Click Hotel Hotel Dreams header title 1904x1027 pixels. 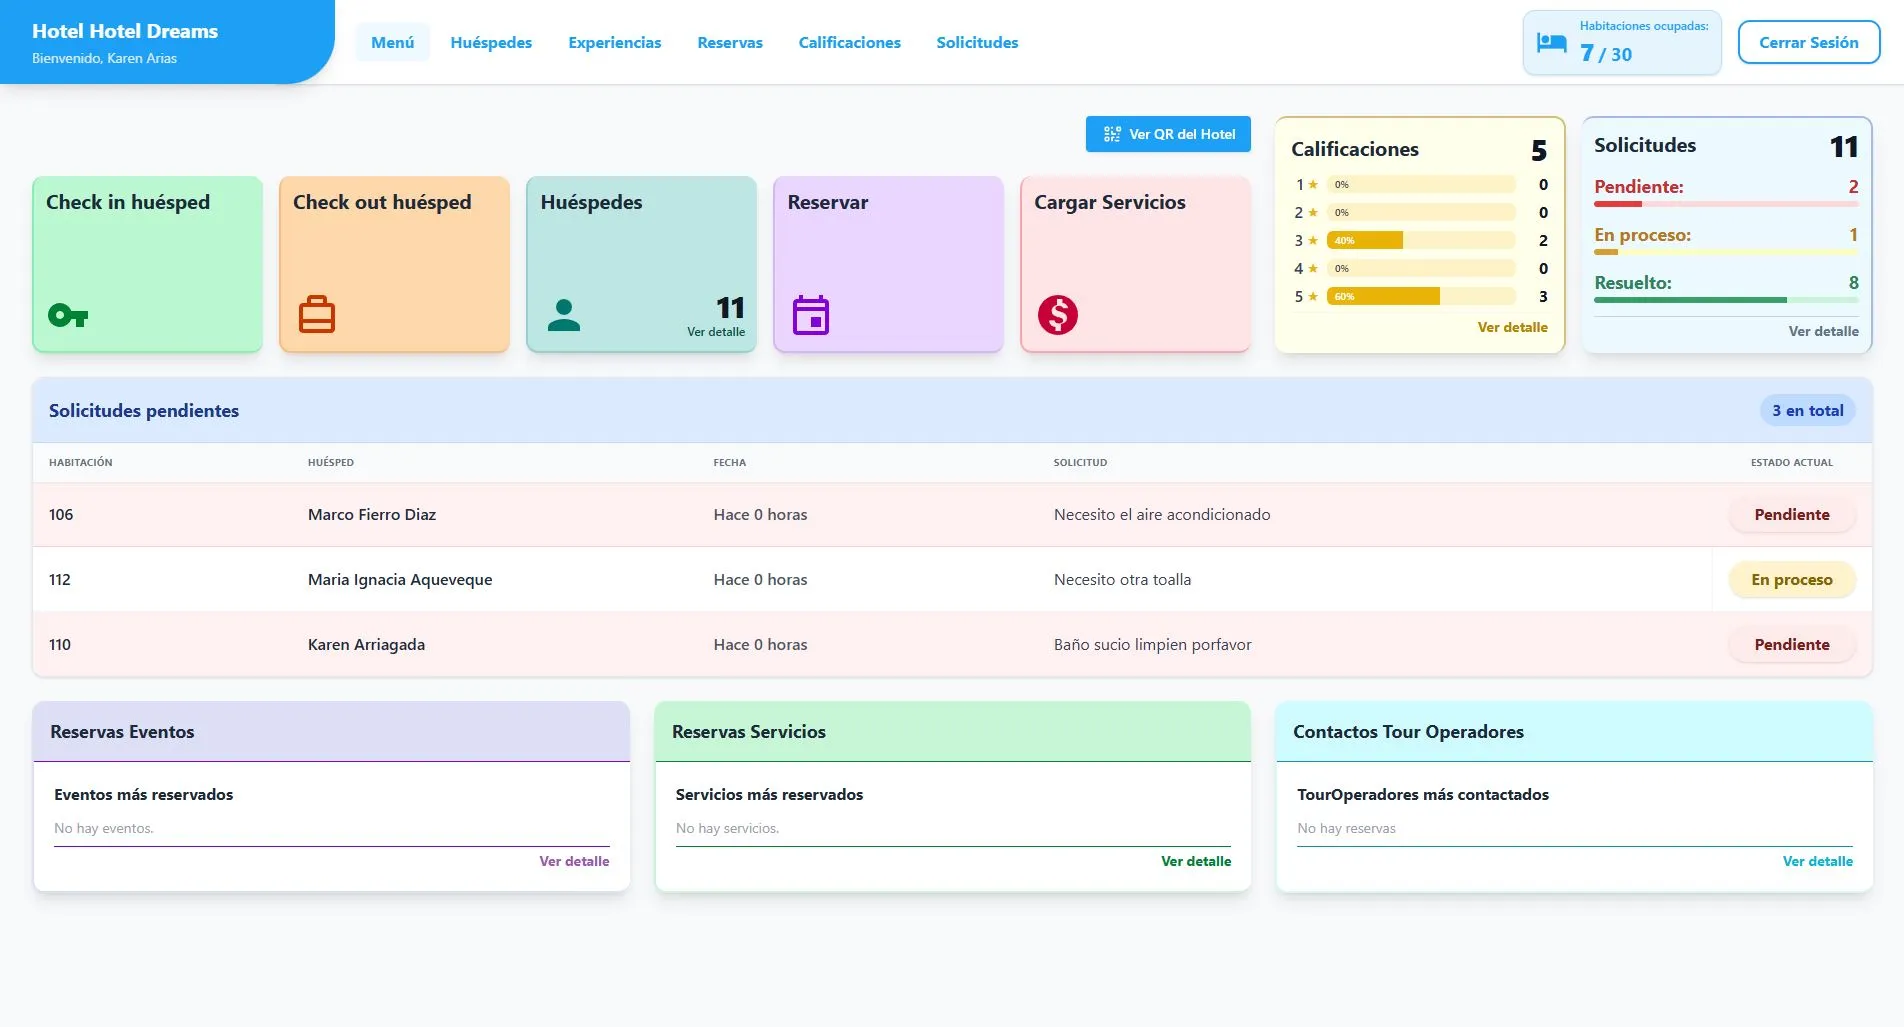(125, 31)
